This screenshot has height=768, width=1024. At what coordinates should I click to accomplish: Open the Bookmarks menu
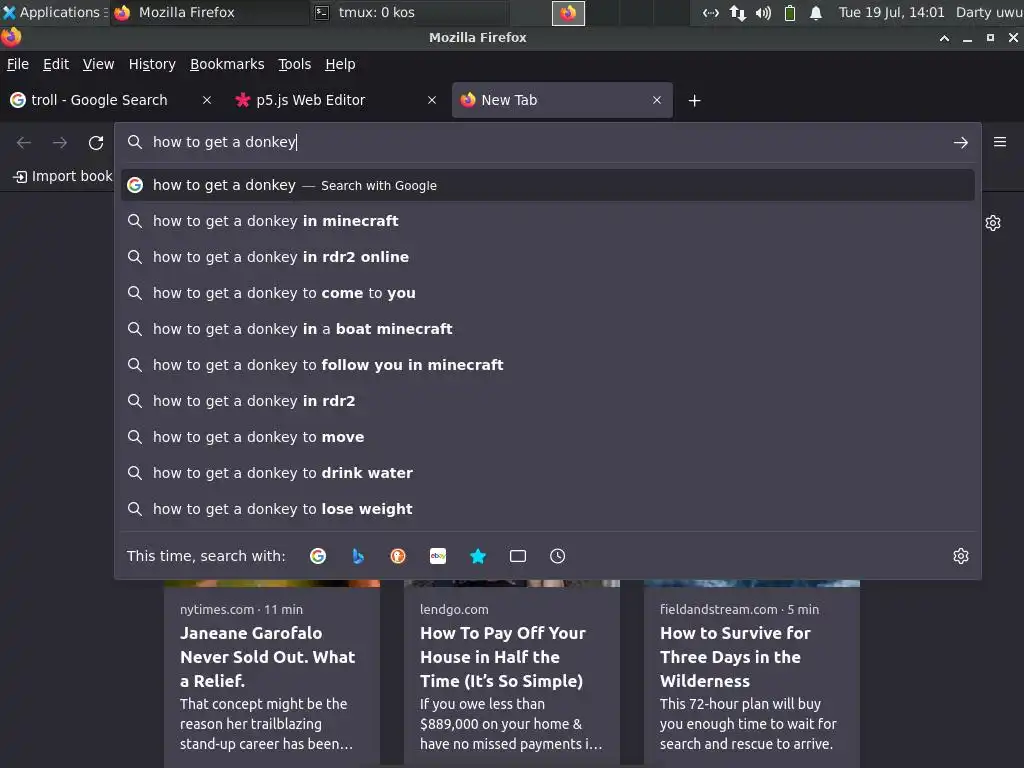pos(227,64)
